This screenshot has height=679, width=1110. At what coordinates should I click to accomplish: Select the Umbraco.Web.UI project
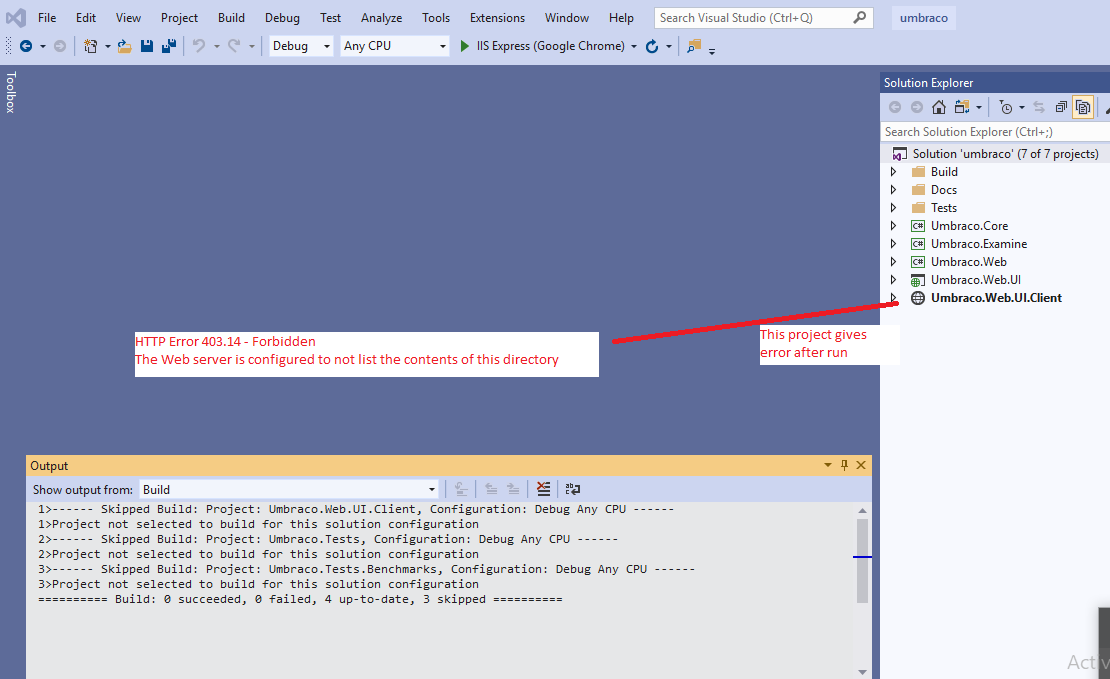pos(975,280)
